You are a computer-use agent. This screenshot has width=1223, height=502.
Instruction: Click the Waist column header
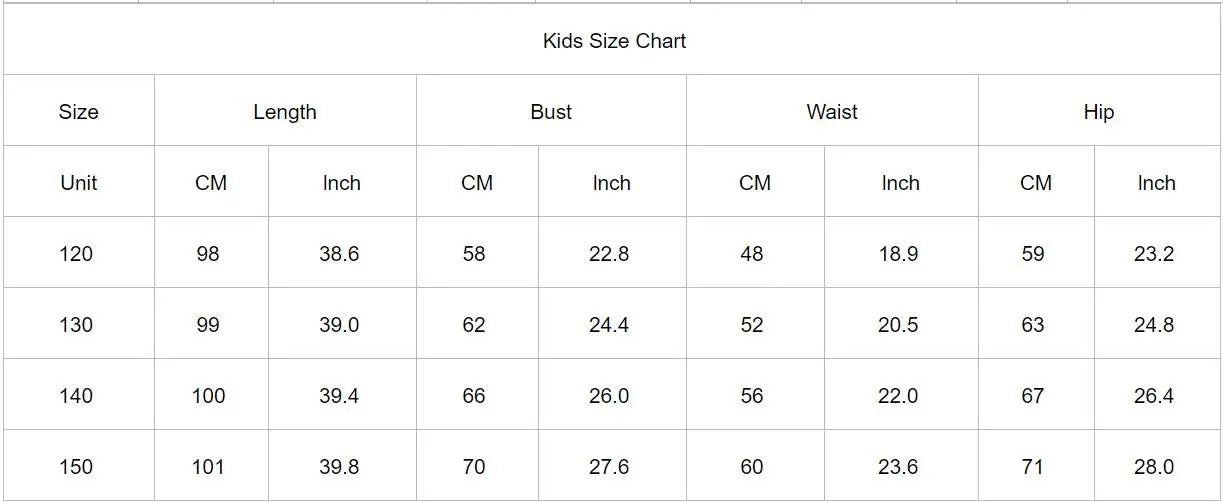[x=832, y=112]
